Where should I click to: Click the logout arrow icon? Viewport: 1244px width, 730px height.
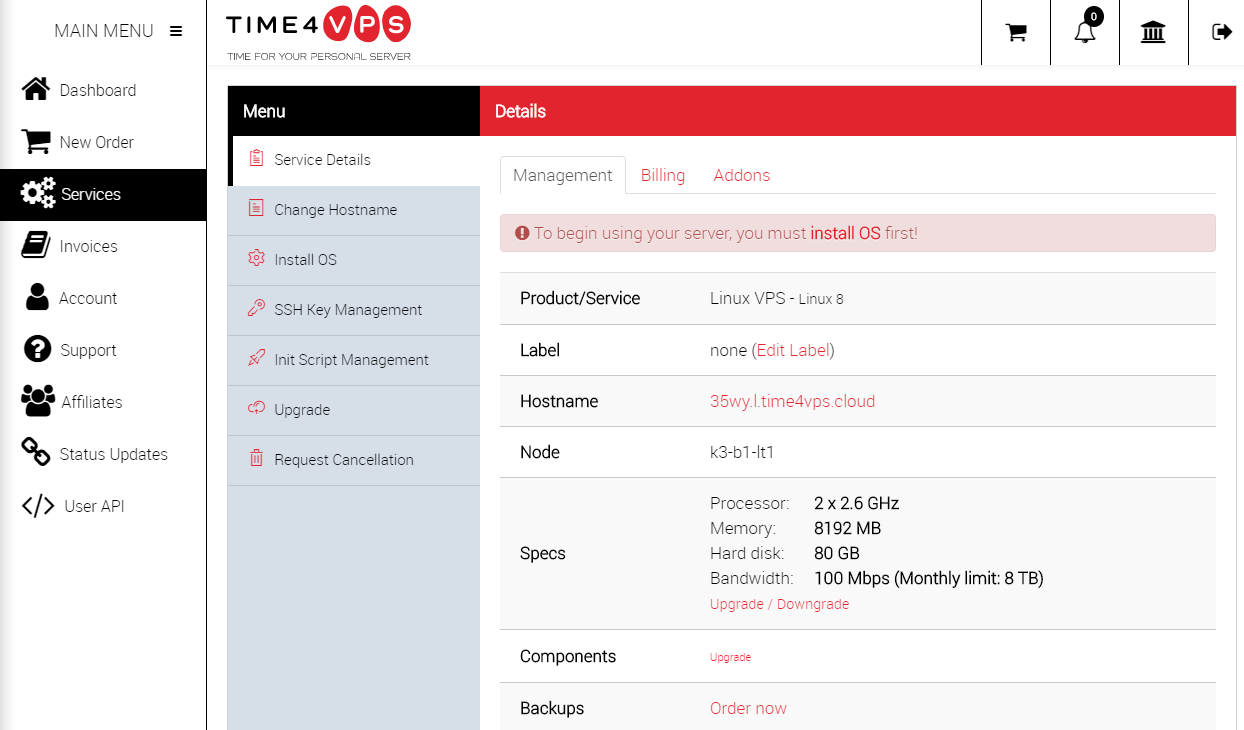[x=1221, y=32]
